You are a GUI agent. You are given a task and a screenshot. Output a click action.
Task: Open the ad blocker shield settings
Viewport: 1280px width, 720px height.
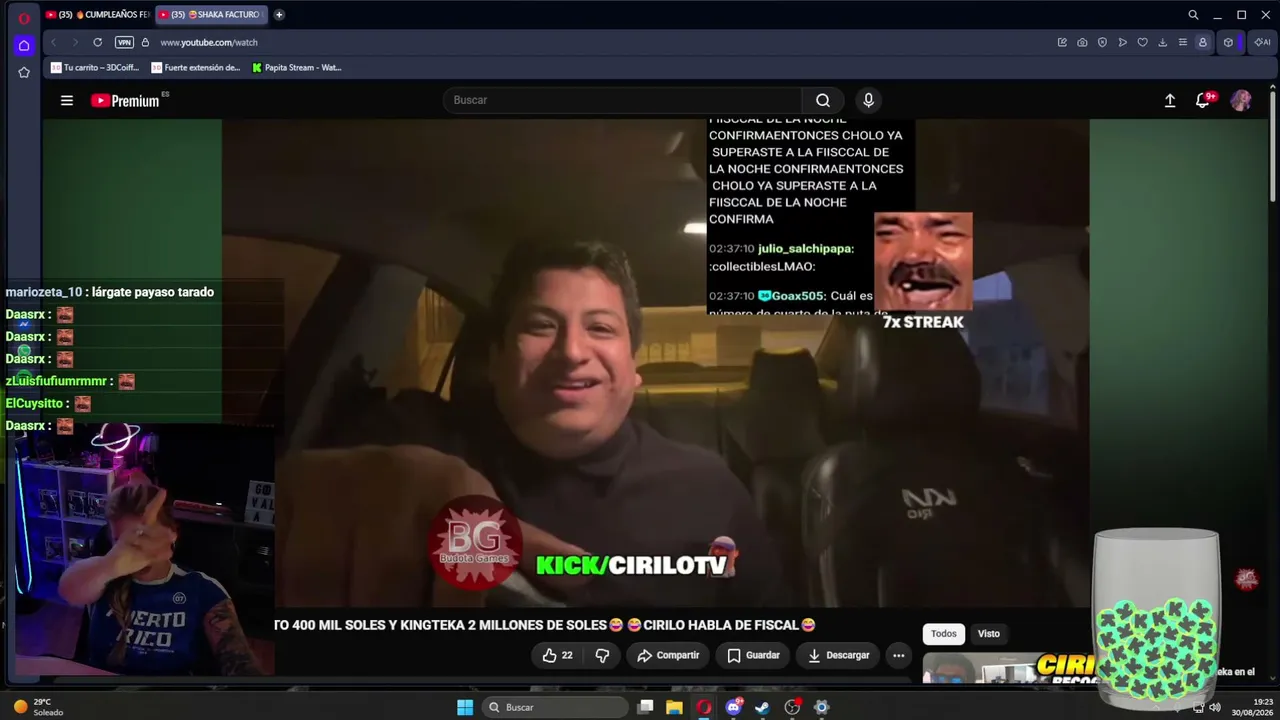[1102, 42]
